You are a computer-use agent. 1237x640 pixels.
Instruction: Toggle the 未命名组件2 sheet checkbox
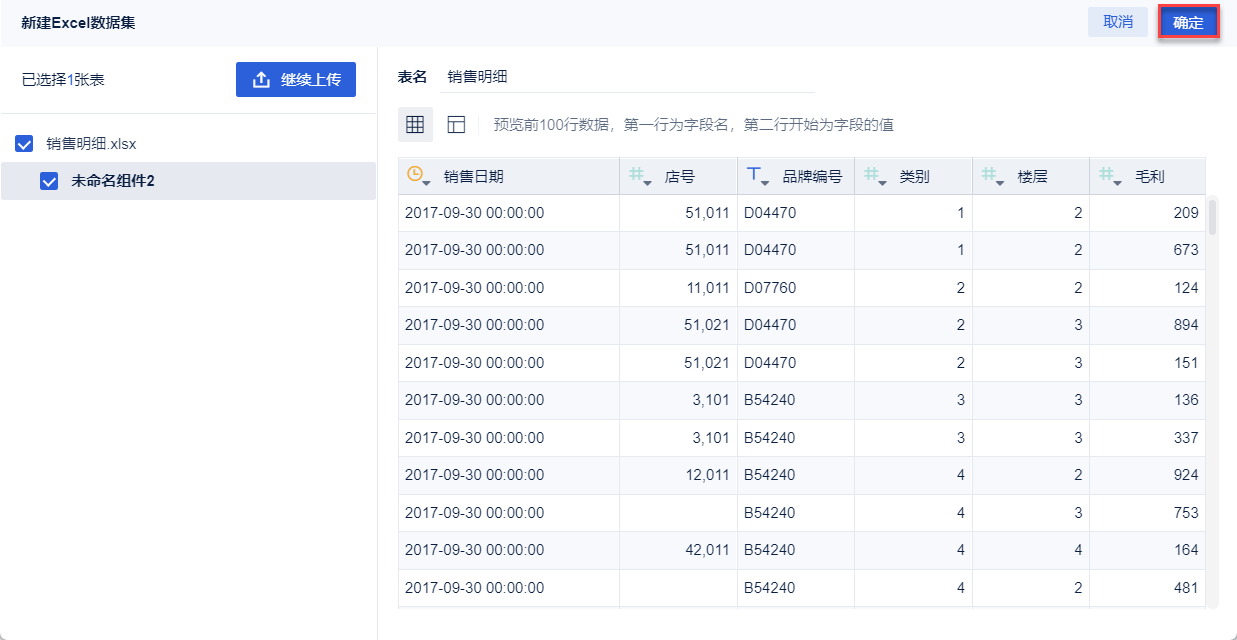pyautogui.click(x=49, y=182)
